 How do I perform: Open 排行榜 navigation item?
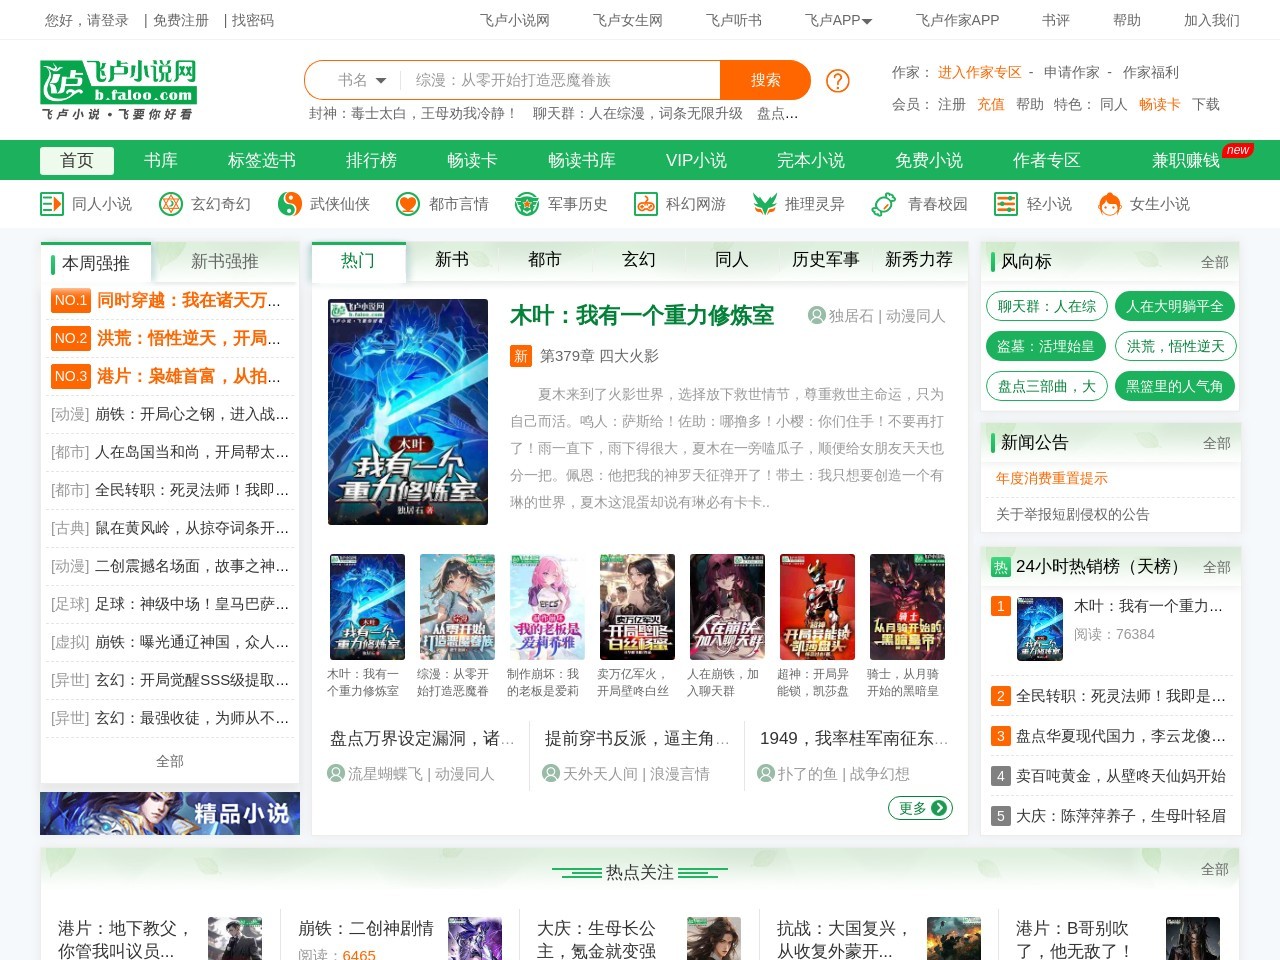coord(371,161)
